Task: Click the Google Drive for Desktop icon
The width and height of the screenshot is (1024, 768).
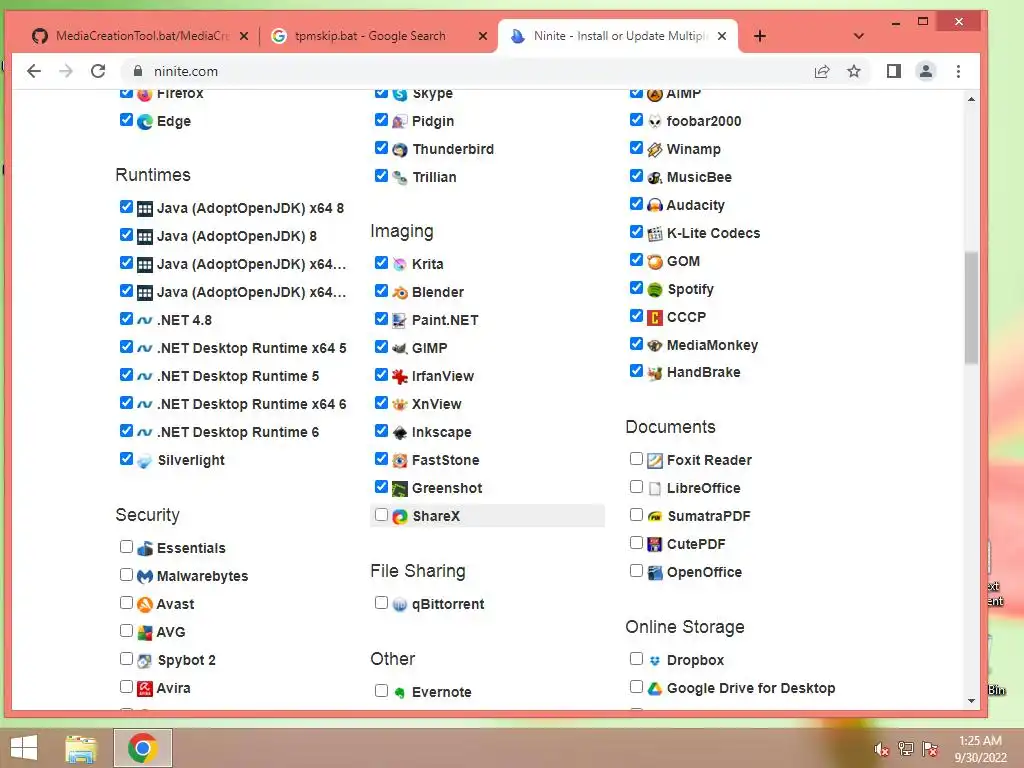Action: click(x=654, y=688)
